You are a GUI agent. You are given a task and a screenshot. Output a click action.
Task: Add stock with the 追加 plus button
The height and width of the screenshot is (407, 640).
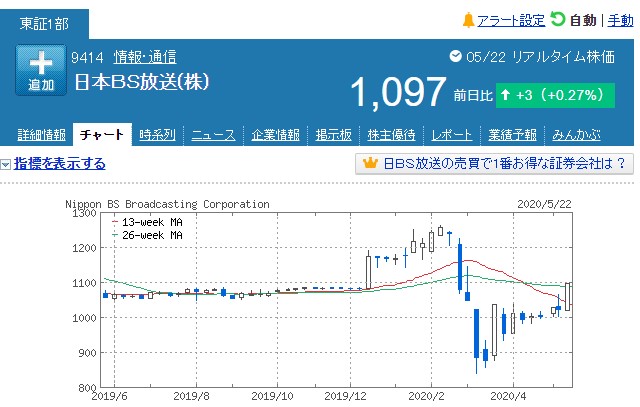click(x=41, y=70)
